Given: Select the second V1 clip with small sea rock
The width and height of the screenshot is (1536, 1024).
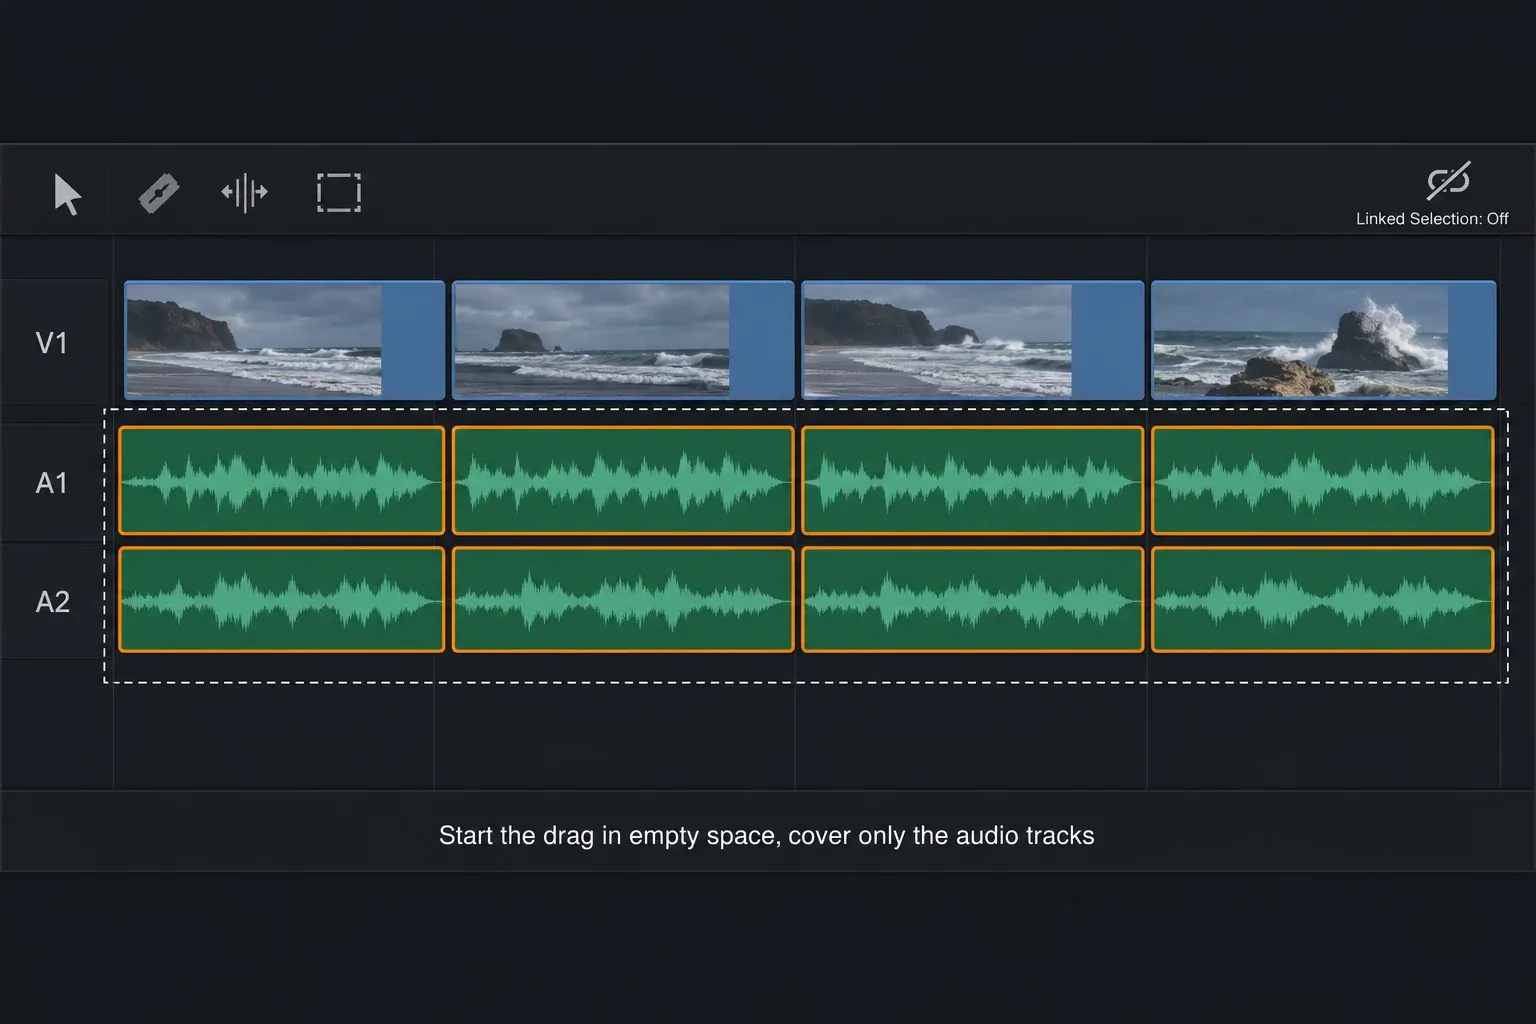Looking at the screenshot, I should pyautogui.click(x=623, y=340).
